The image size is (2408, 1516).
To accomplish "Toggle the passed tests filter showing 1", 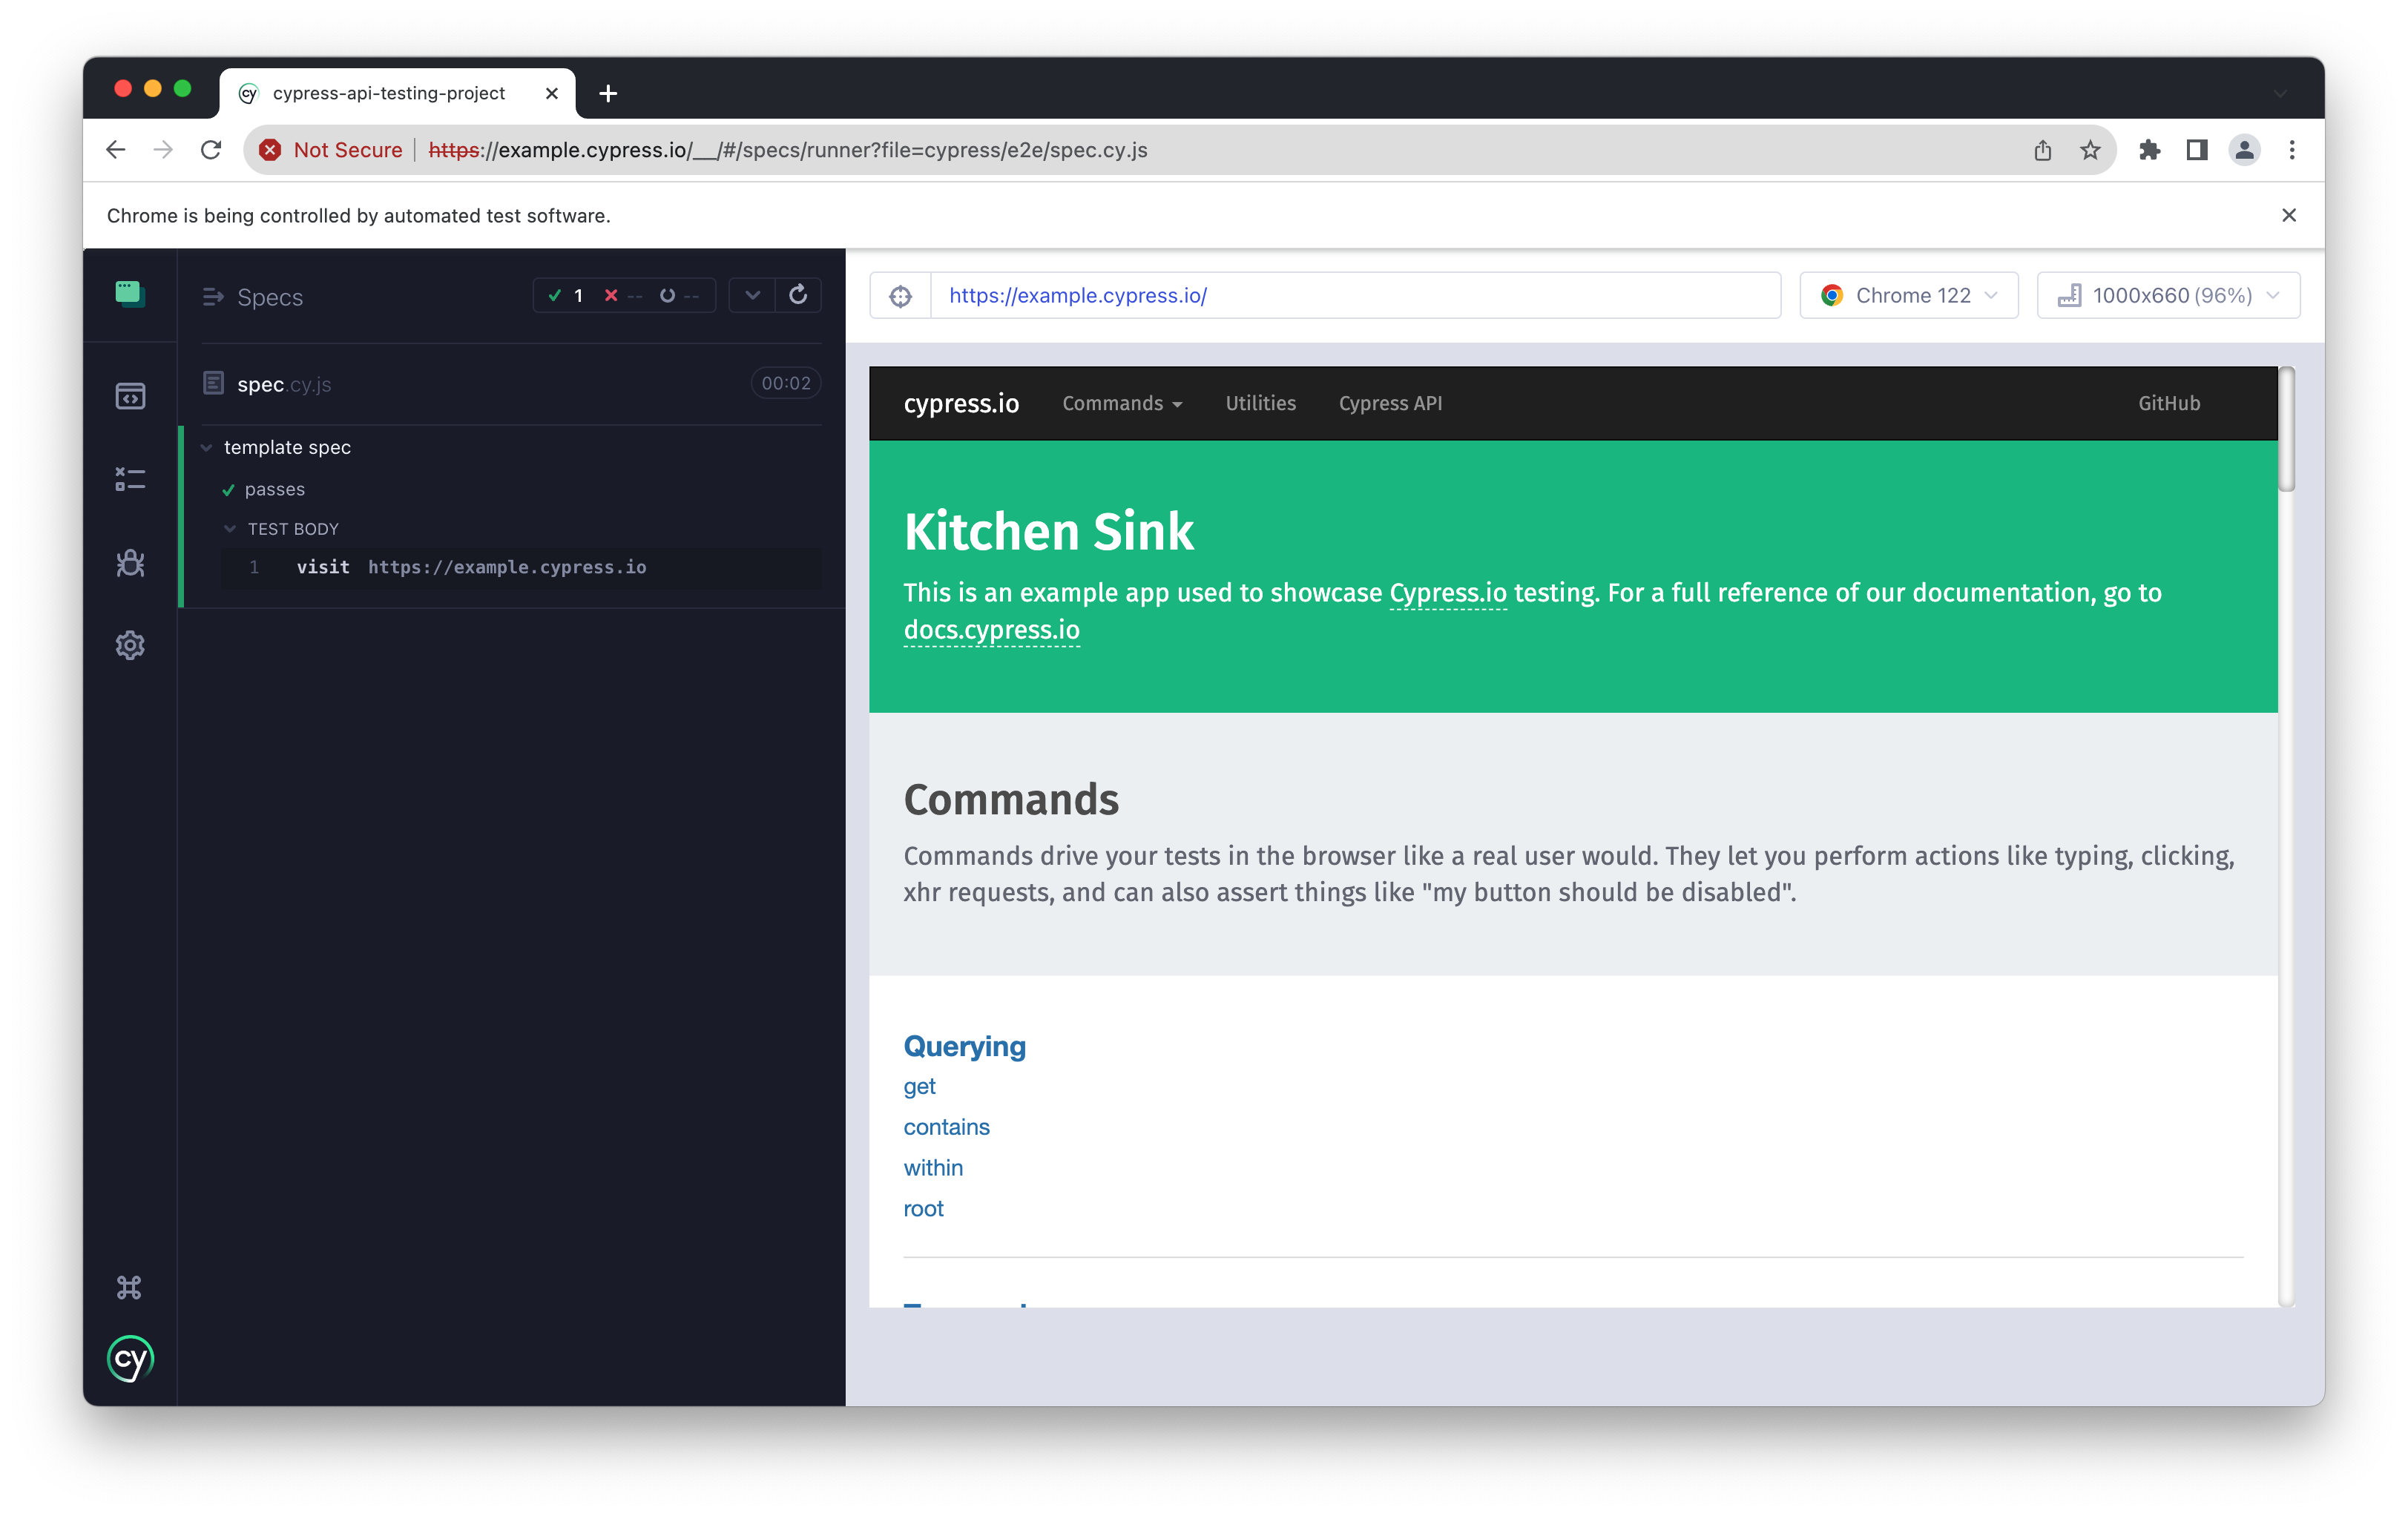I will 566,295.
